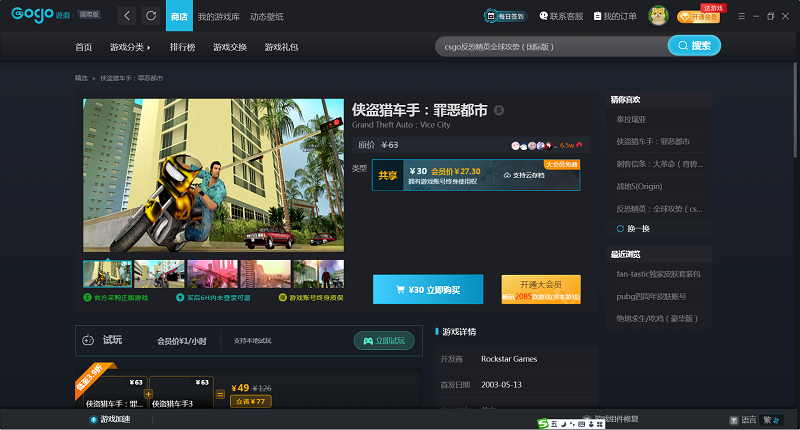Click the search input field

coord(551,46)
